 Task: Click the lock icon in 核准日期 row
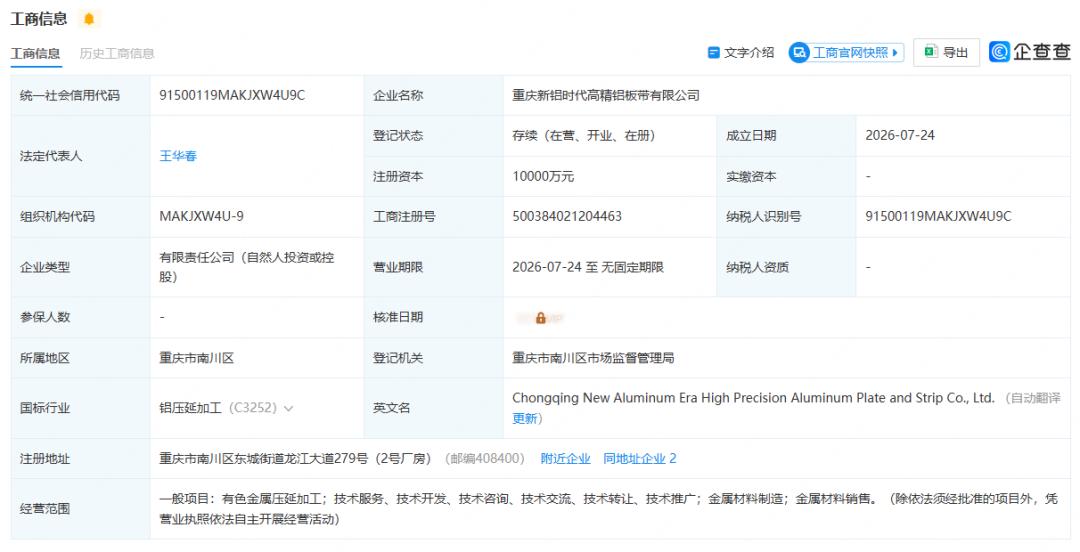[541, 318]
